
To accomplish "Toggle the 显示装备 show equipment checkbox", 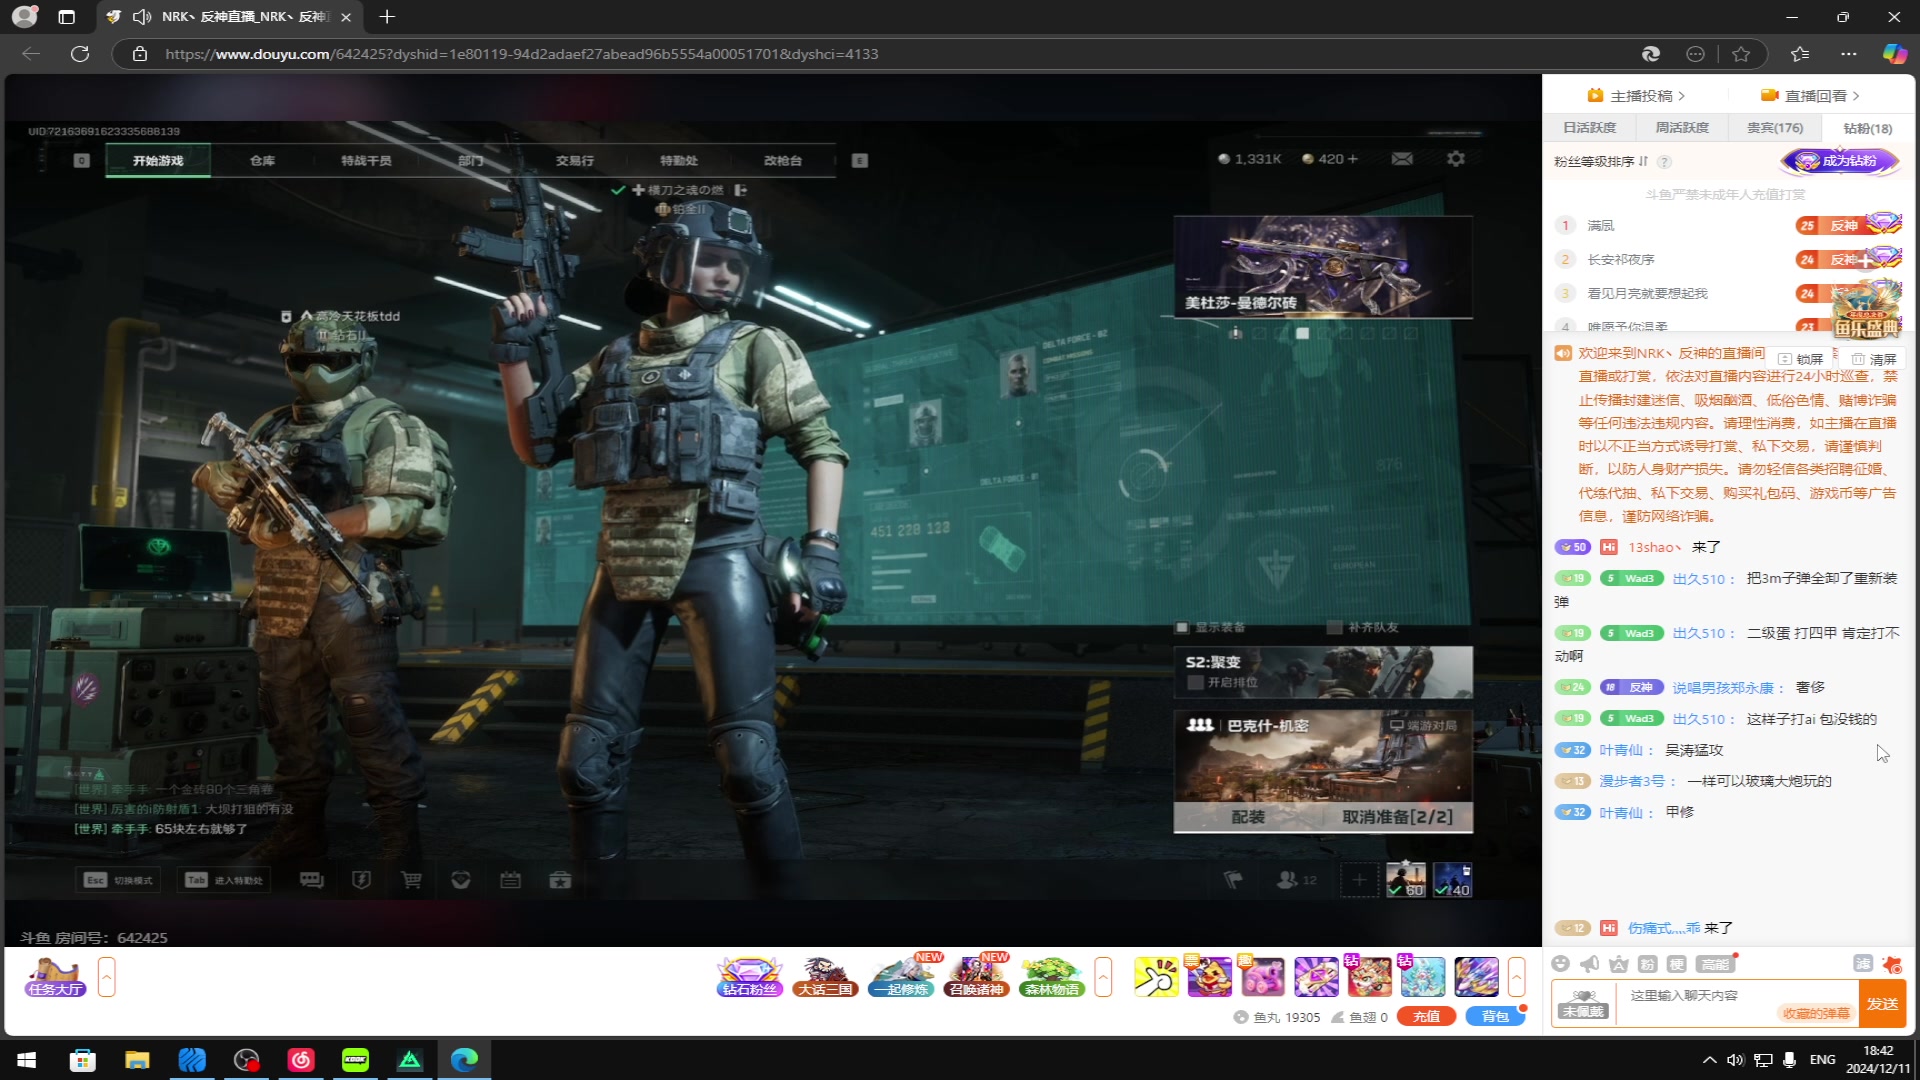I will 1182,628.
